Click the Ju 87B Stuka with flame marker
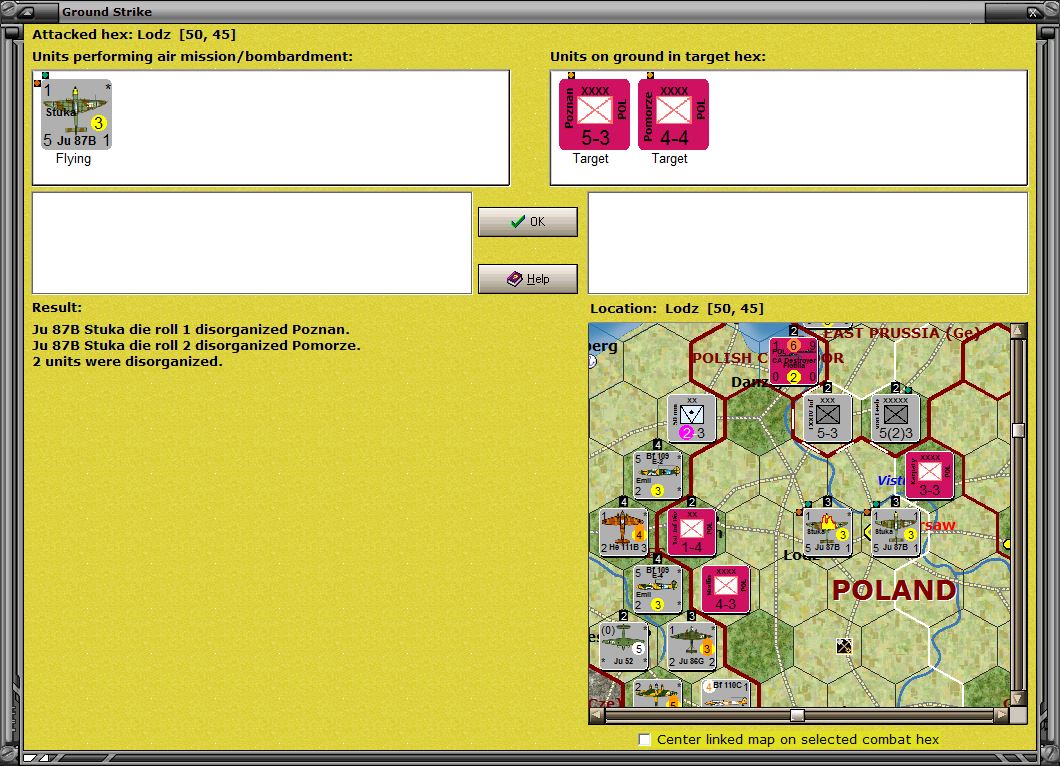 (827, 532)
